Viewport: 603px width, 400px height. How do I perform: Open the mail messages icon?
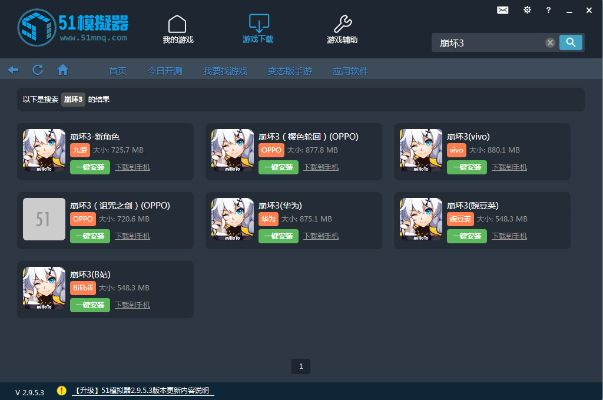pyautogui.click(x=502, y=10)
